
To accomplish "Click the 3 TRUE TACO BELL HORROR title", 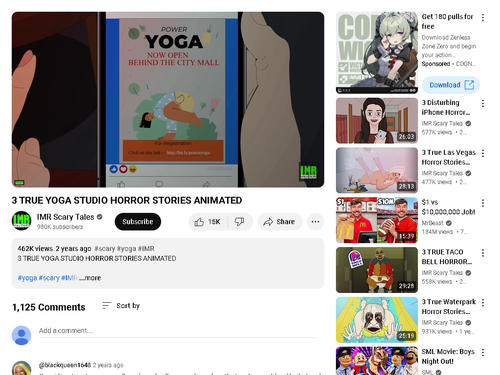I will point(447,257).
